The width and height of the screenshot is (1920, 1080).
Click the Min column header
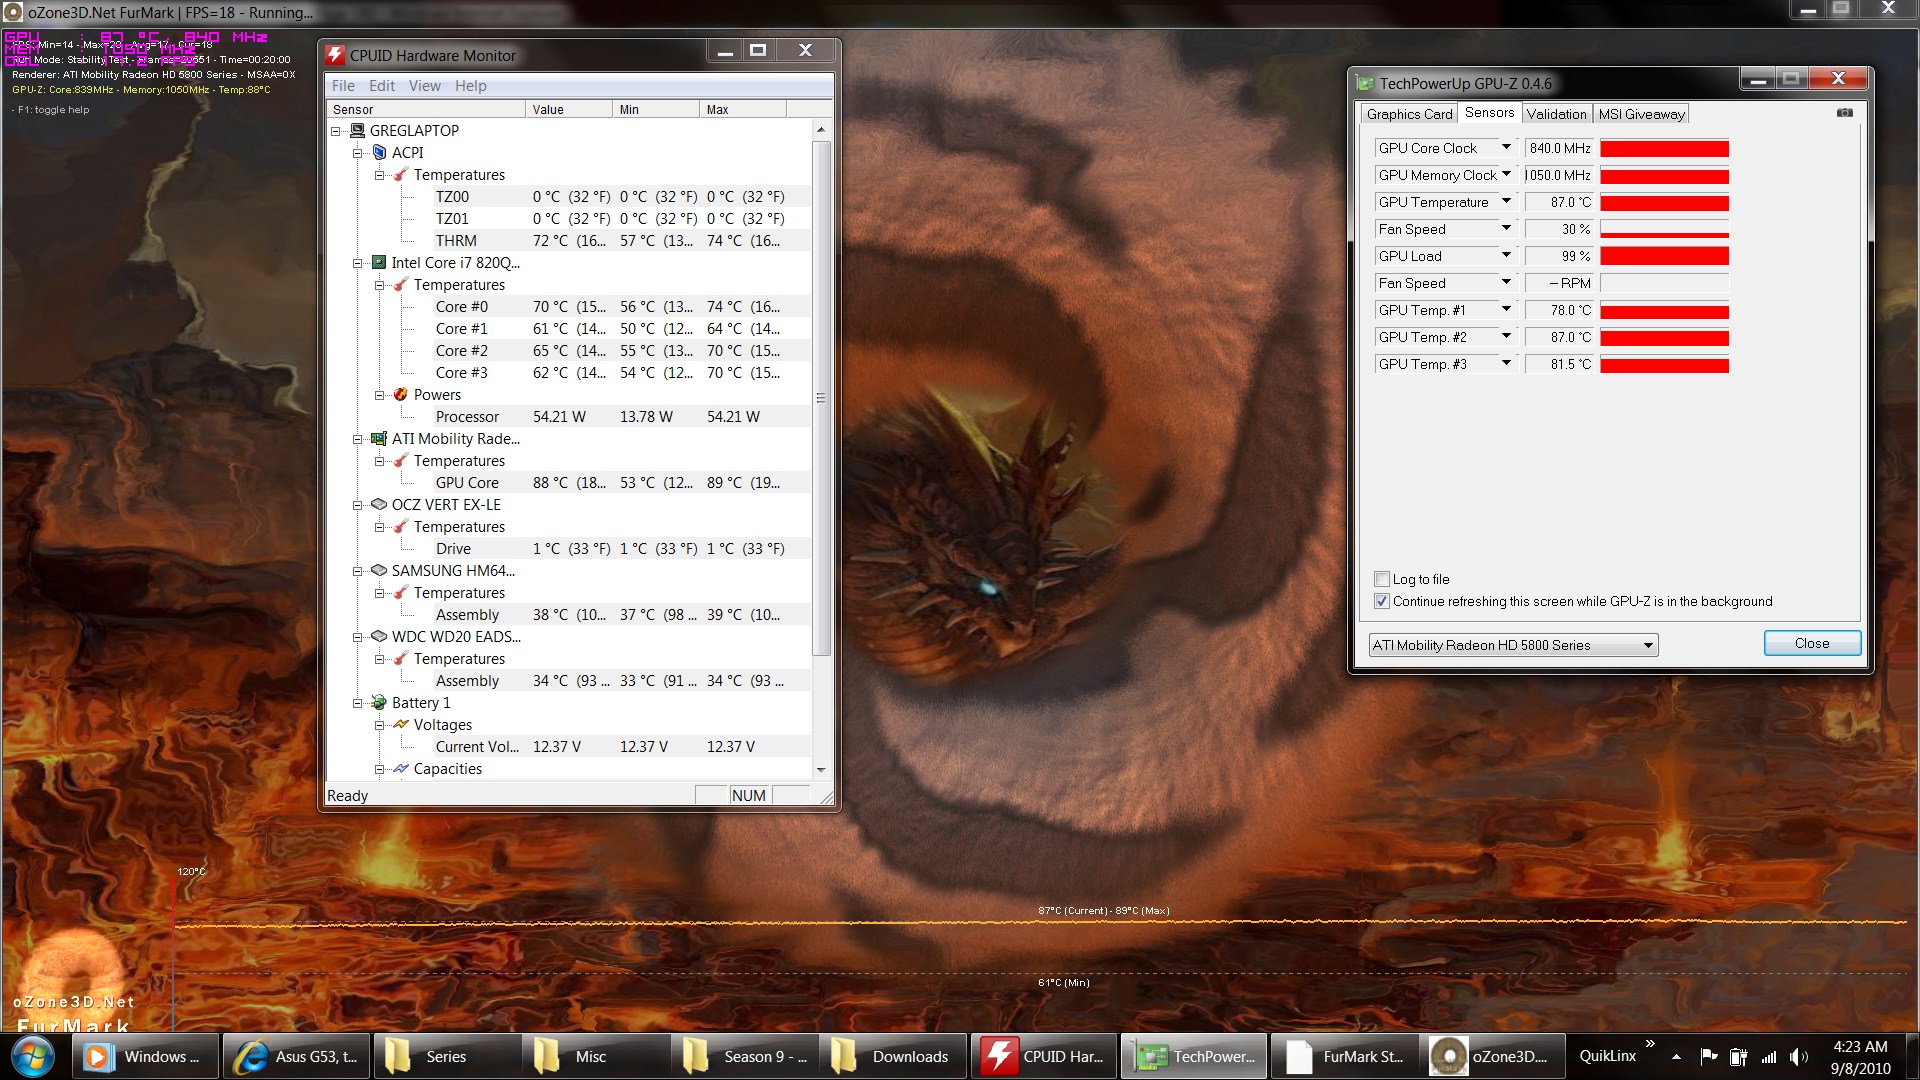[656, 109]
